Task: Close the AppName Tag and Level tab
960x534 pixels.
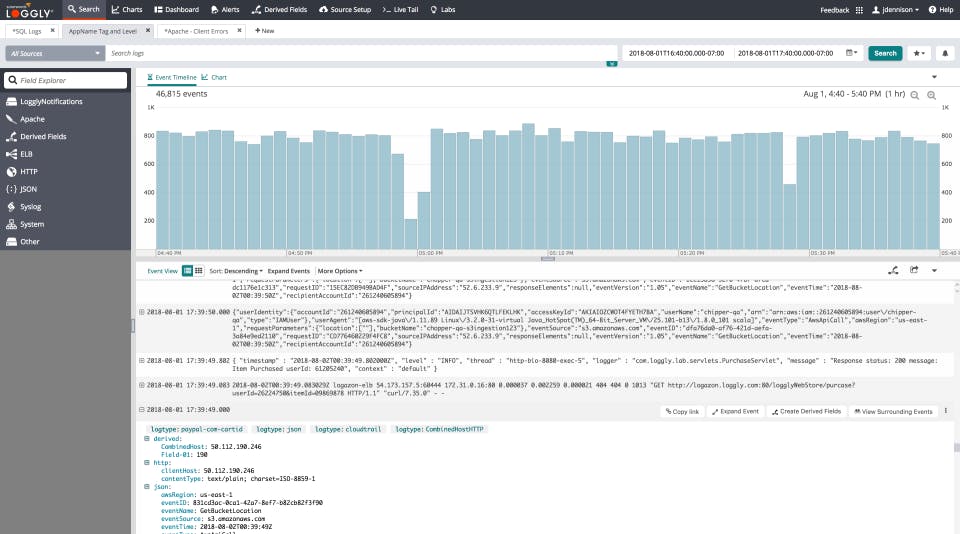Action: click(148, 30)
